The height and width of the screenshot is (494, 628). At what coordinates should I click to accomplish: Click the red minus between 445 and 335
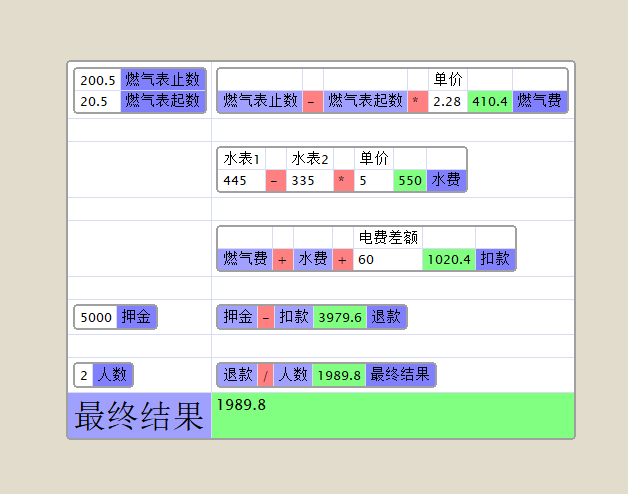point(275,181)
